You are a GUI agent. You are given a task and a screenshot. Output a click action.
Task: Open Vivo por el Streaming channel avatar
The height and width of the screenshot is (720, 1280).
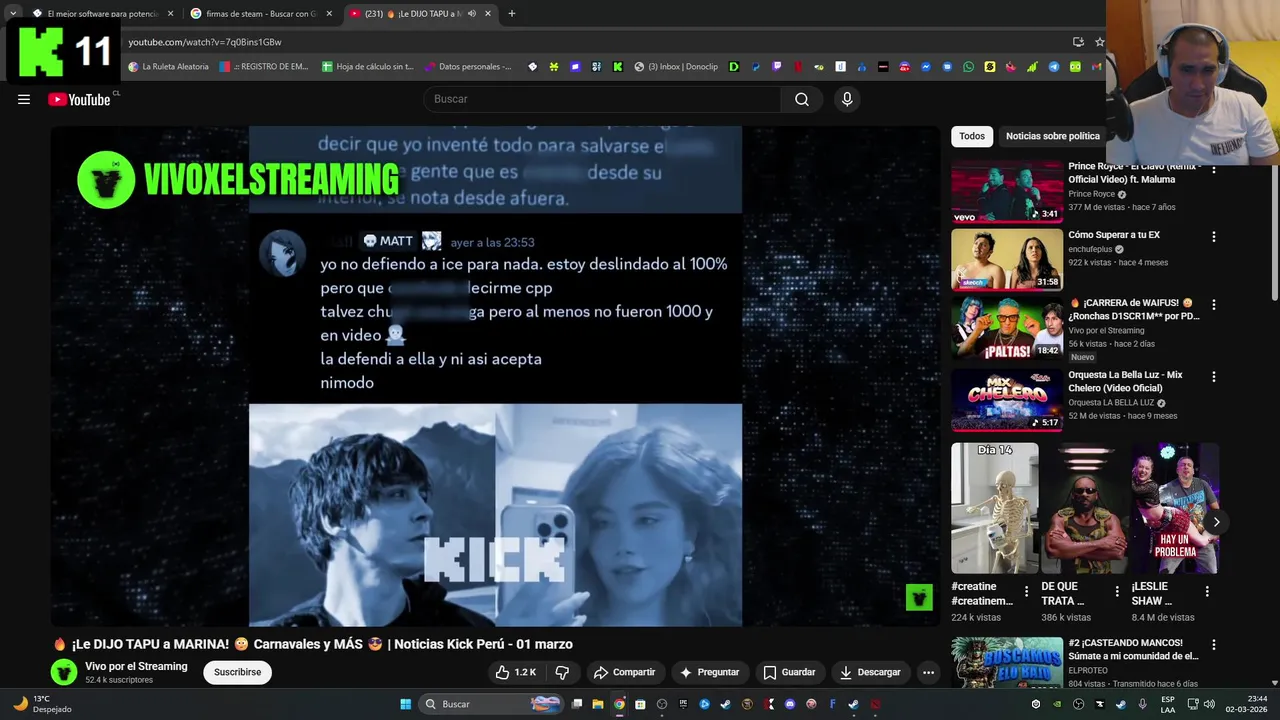(64, 672)
